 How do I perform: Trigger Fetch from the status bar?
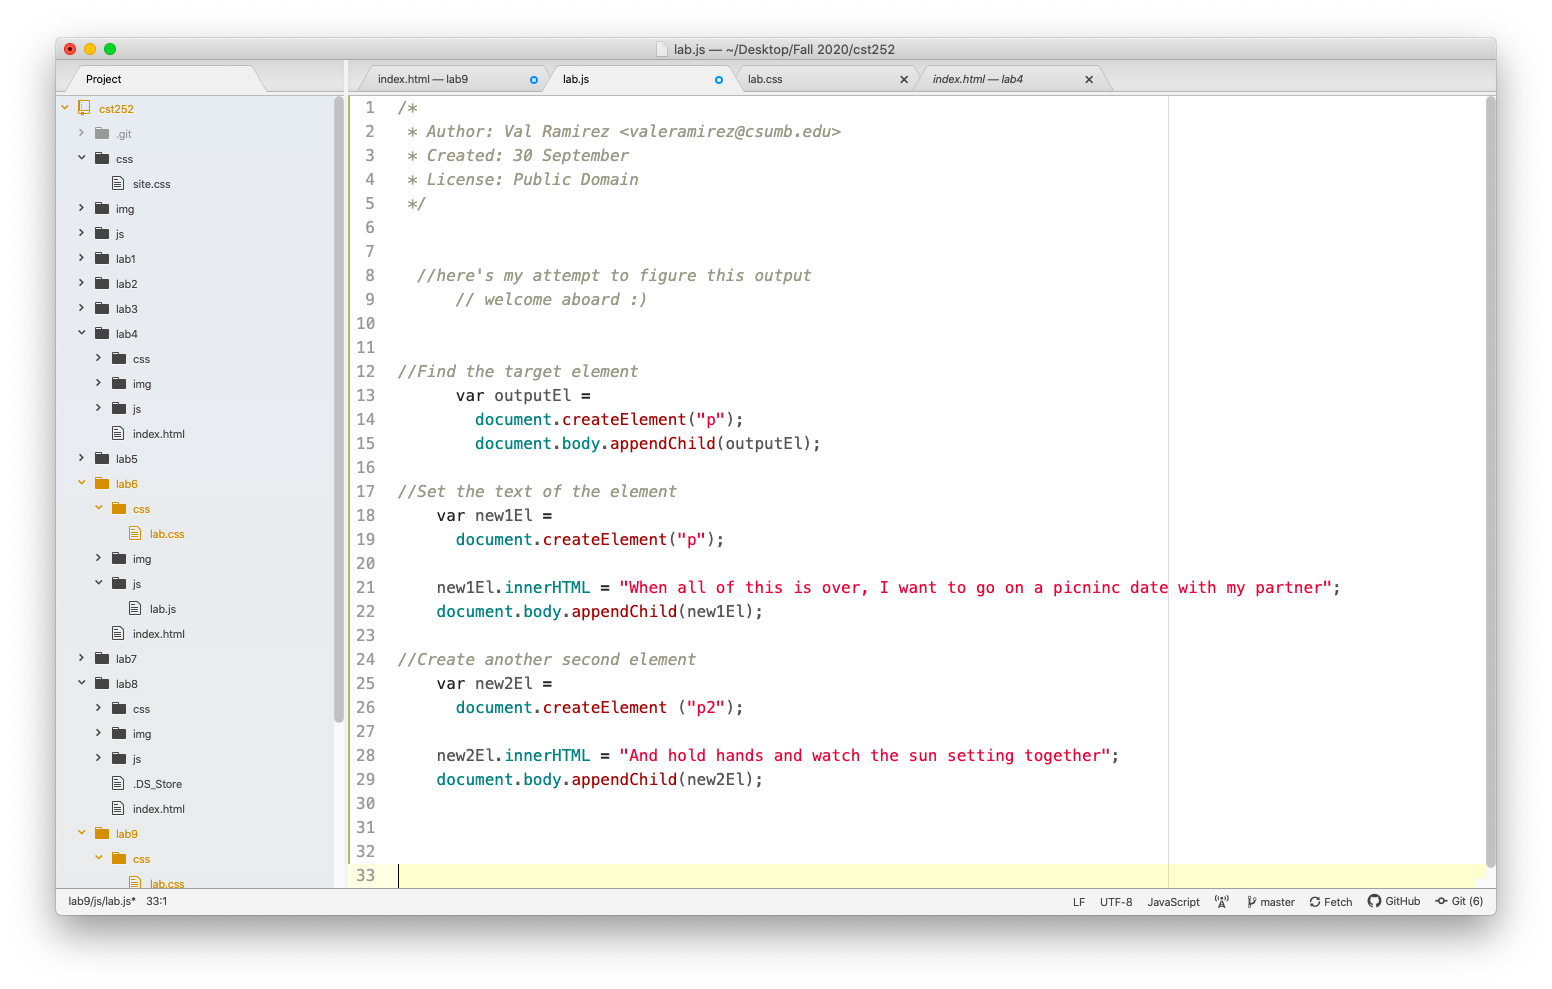(x=1330, y=901)
